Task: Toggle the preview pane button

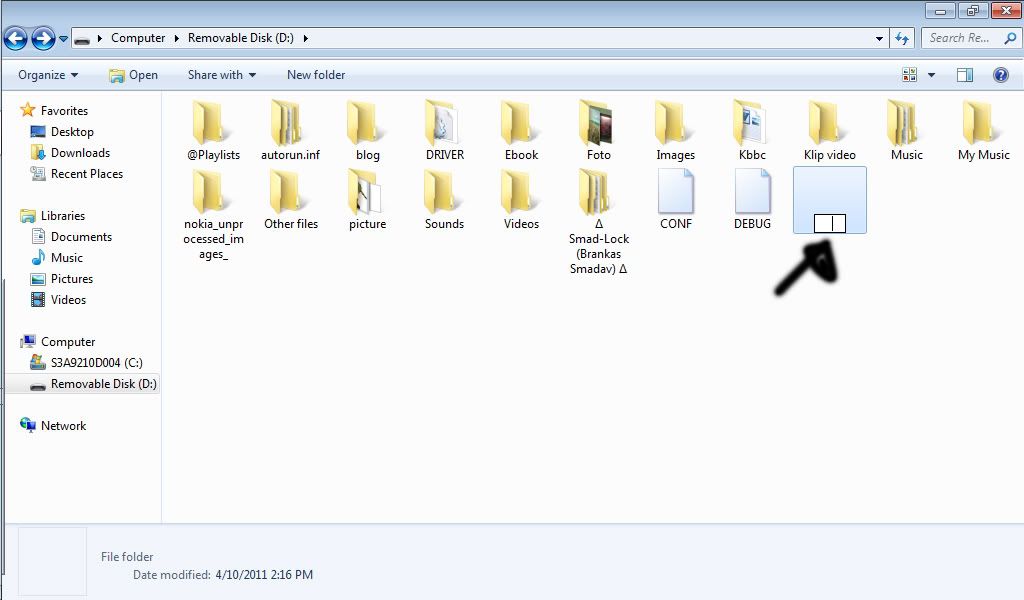Action: coord(965,75)
